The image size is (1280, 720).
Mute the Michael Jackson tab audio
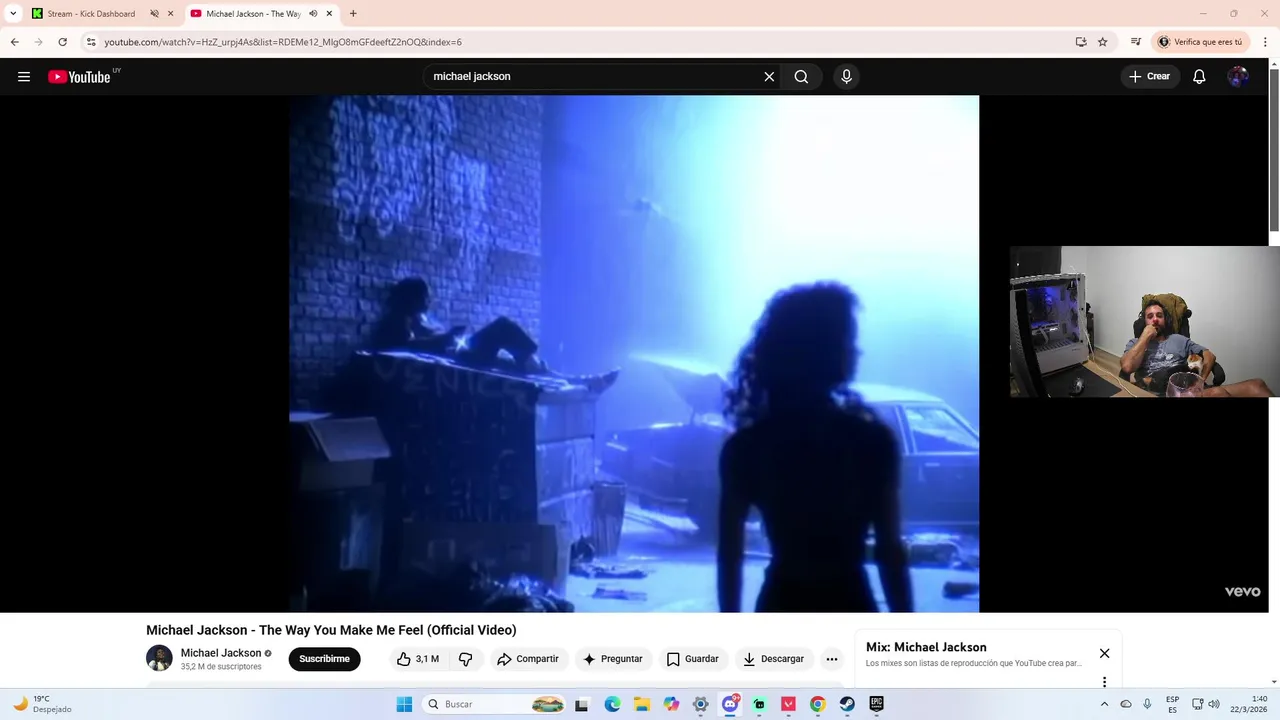(x=312, y=14)
